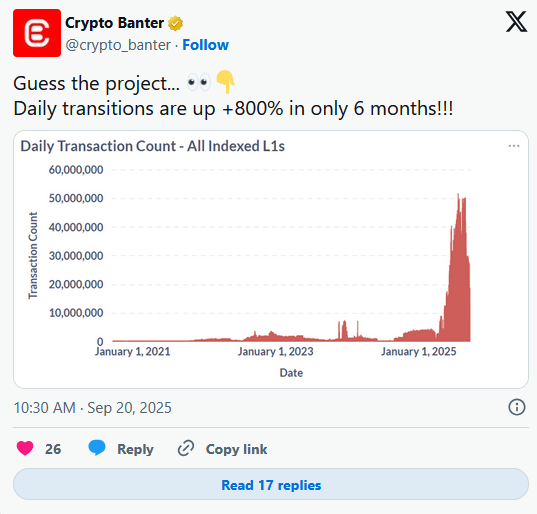Click the @crypto_banter handle
This screenshot has height=514, width=537.
tap(118, 45)
